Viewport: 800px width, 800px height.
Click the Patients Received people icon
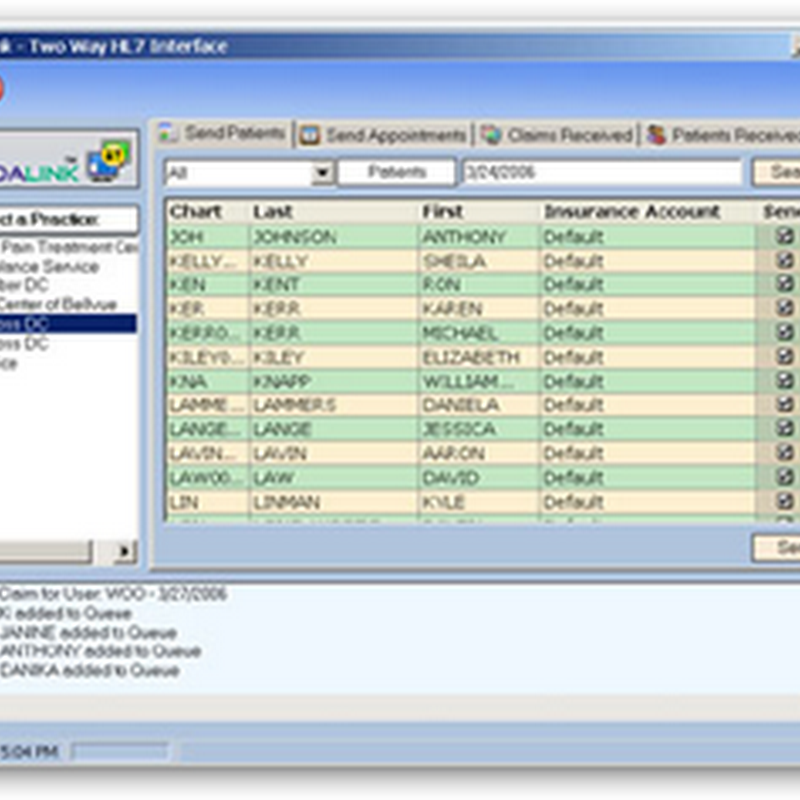[x=656, y=135]
